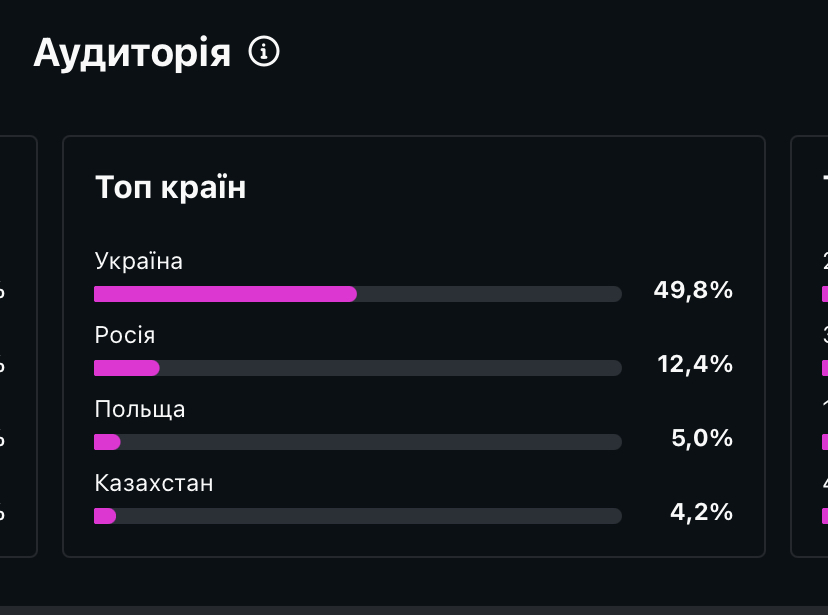Select the Польща country label
This screenshot has height=615, width=828.
140,409
